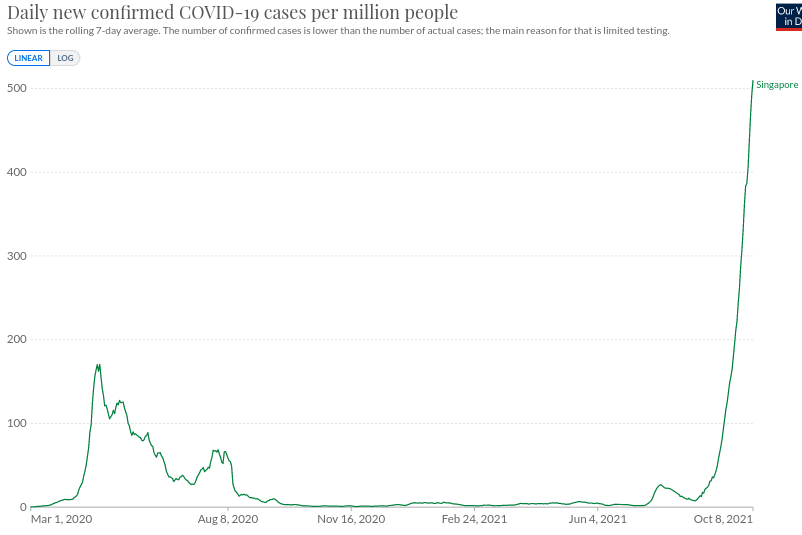This screenshot has width=802, height=535.
Task: Click the chart title about daily COVID-19 cases
Action: click(x=233, y=13)
